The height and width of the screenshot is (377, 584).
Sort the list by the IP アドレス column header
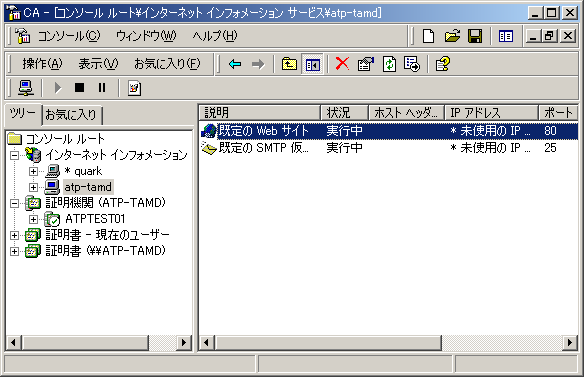(x=491, y=112)
